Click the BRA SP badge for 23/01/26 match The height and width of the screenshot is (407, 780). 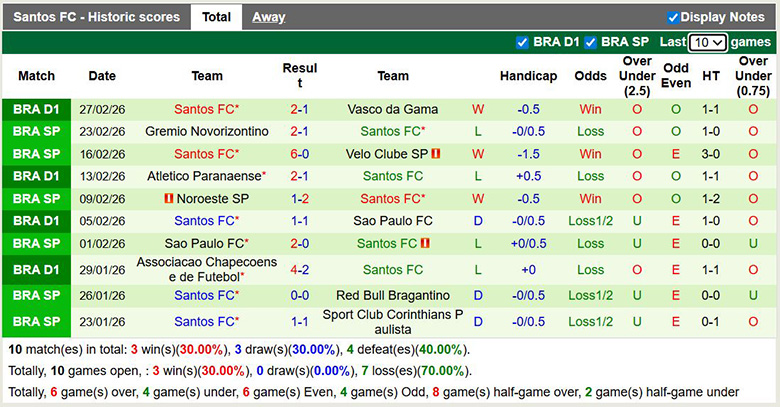(37, 322)
